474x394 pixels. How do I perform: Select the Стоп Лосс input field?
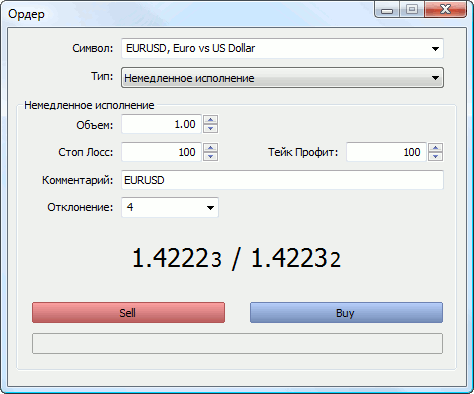click(x=161, y=152)
